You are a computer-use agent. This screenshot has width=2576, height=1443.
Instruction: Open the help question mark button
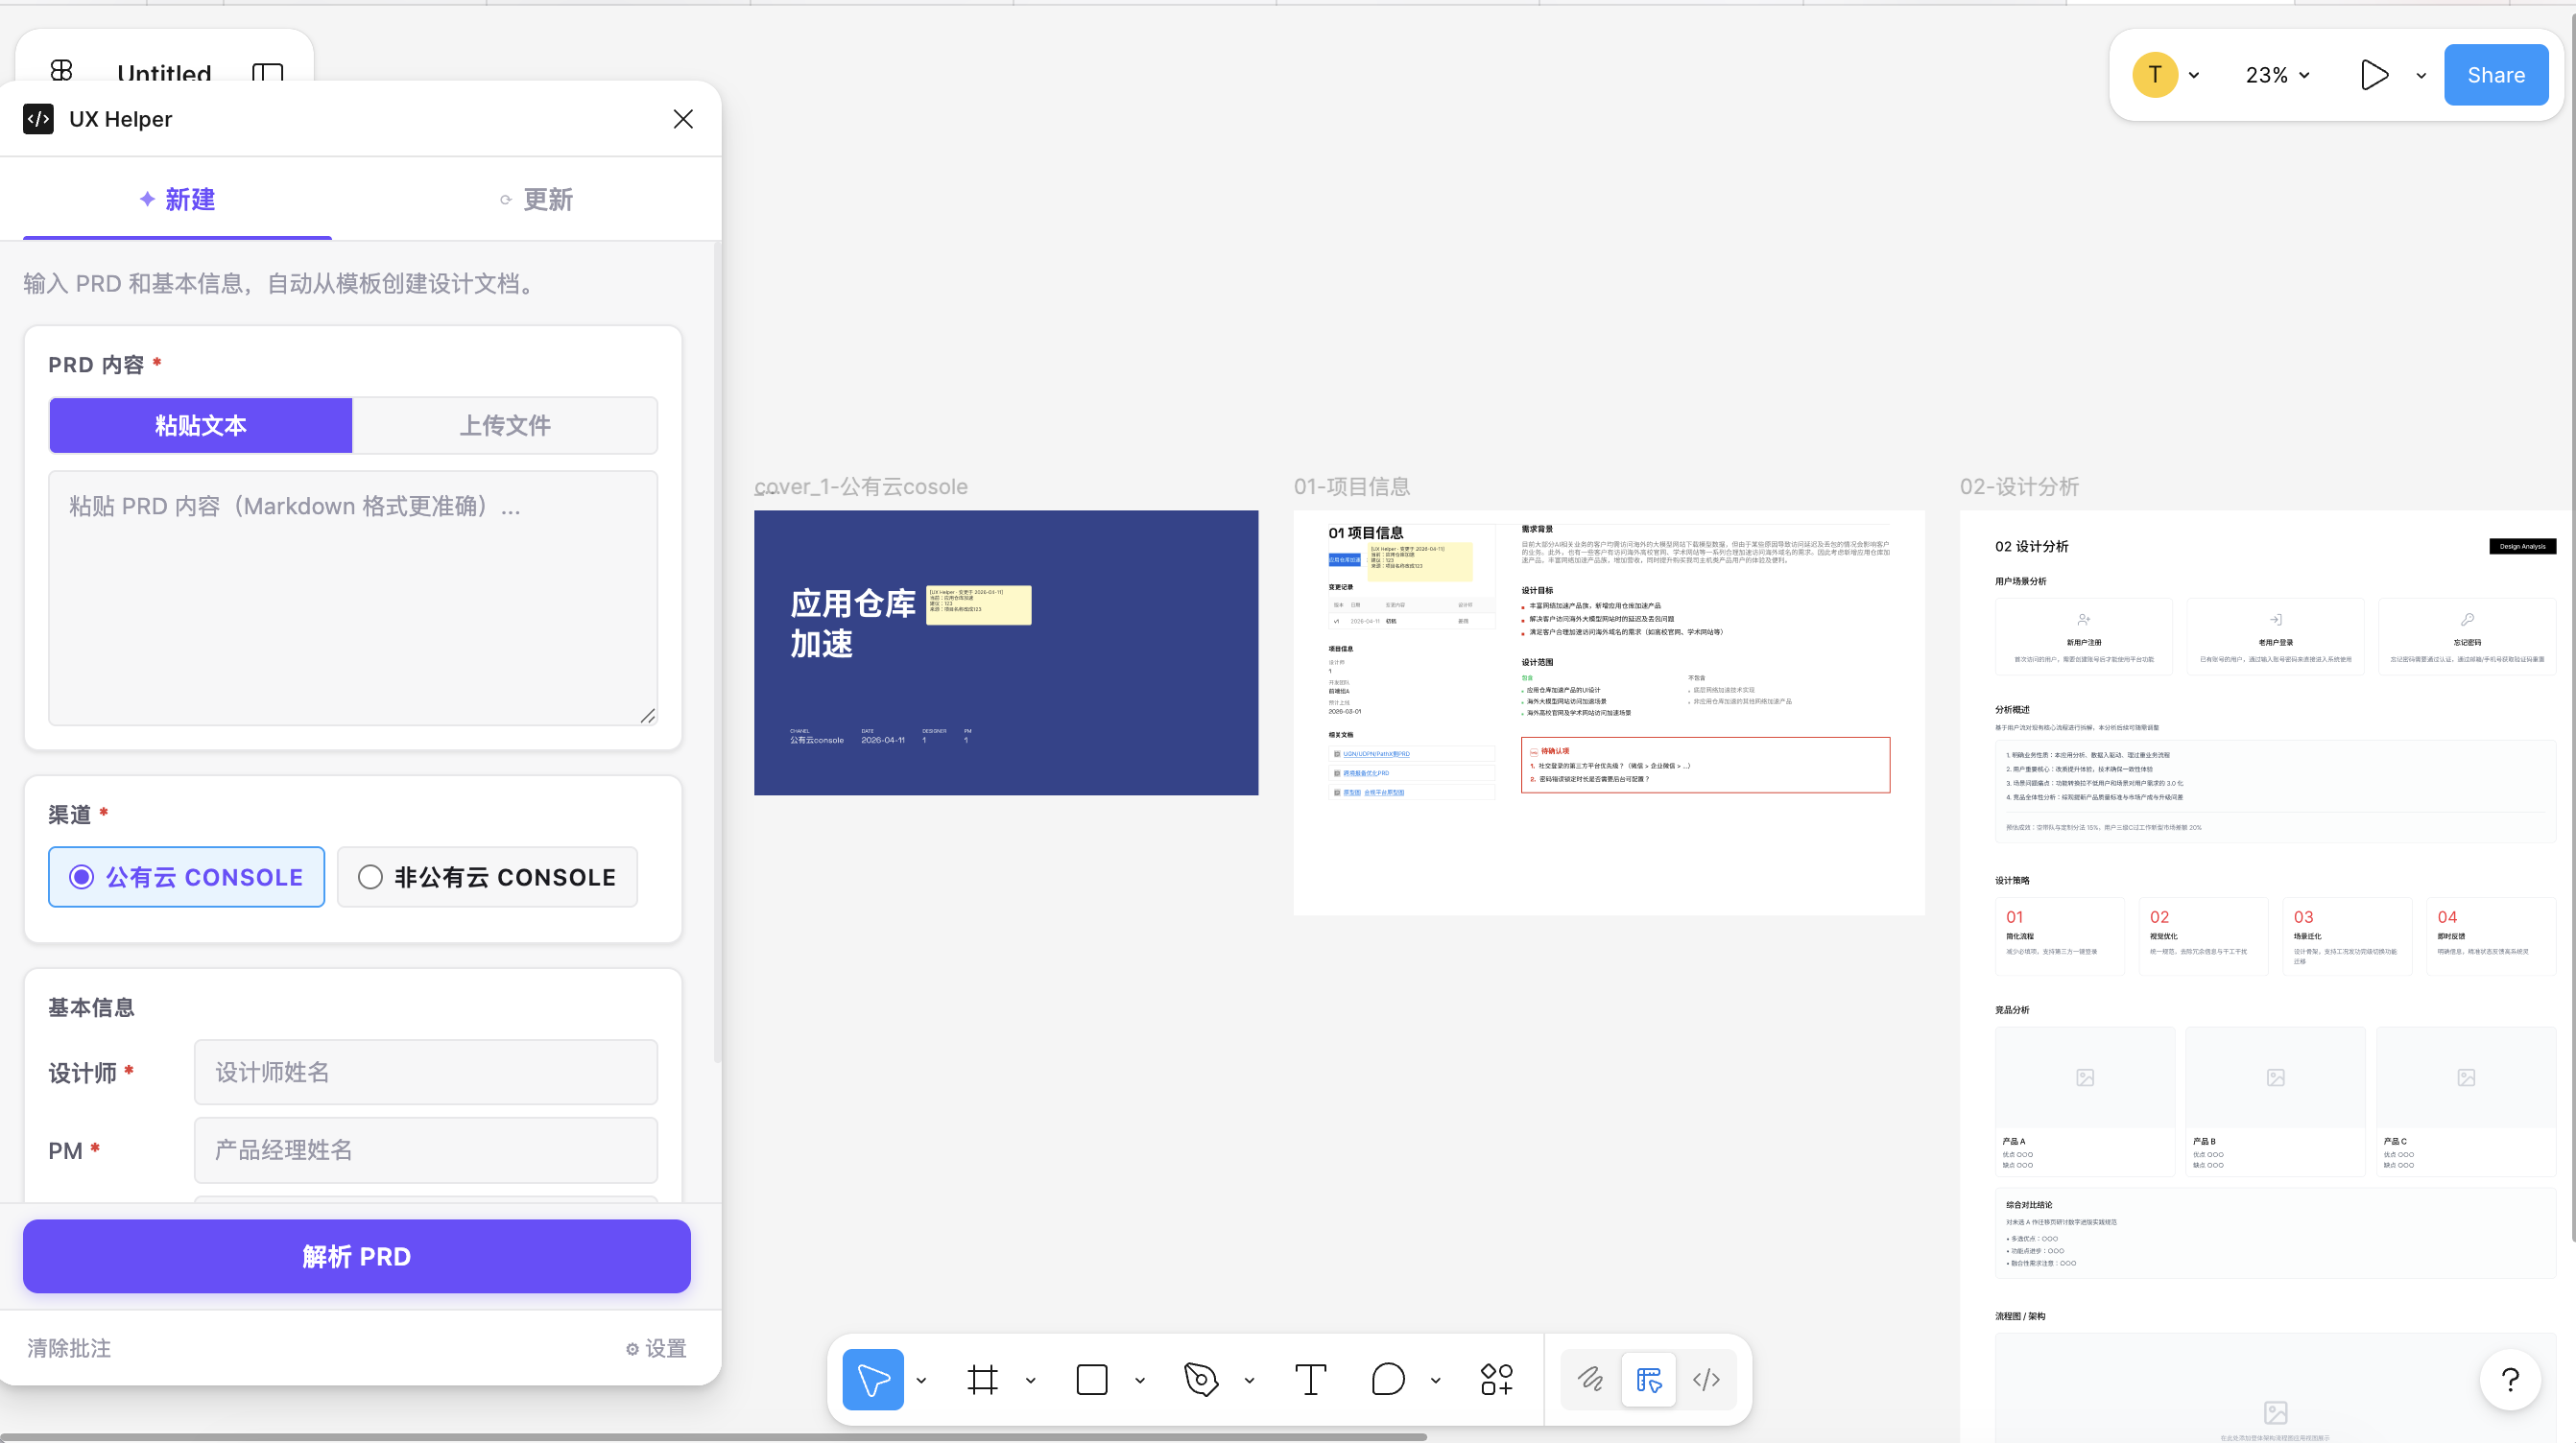pos(2510,1380)
